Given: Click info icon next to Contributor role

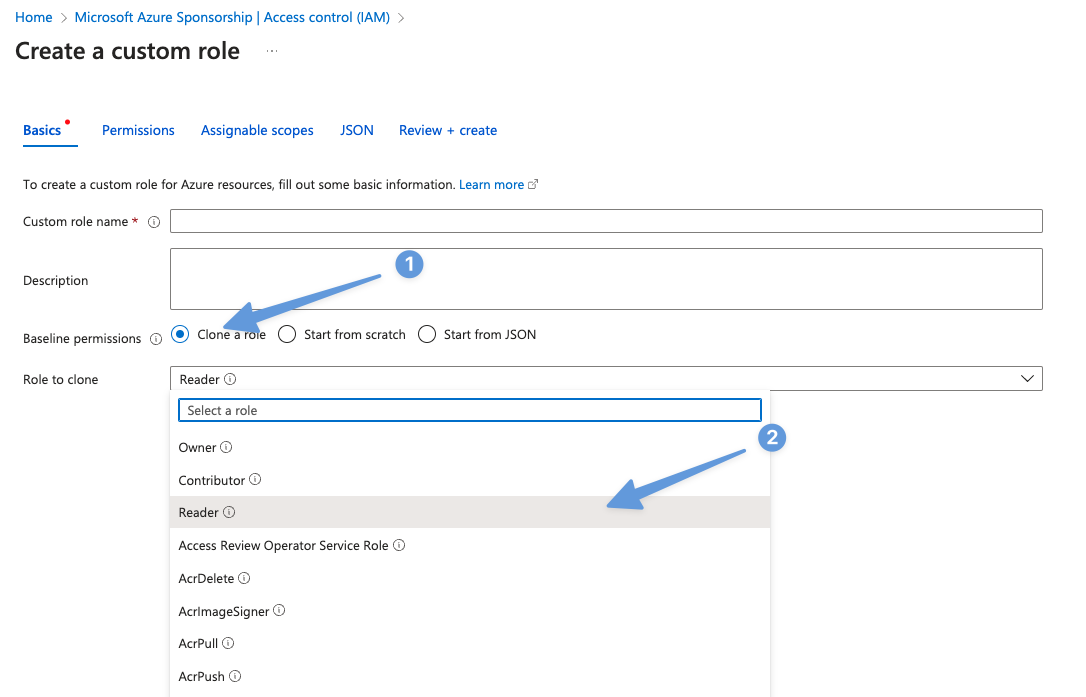Looking at the screenshot, I should tap(255, 480).
